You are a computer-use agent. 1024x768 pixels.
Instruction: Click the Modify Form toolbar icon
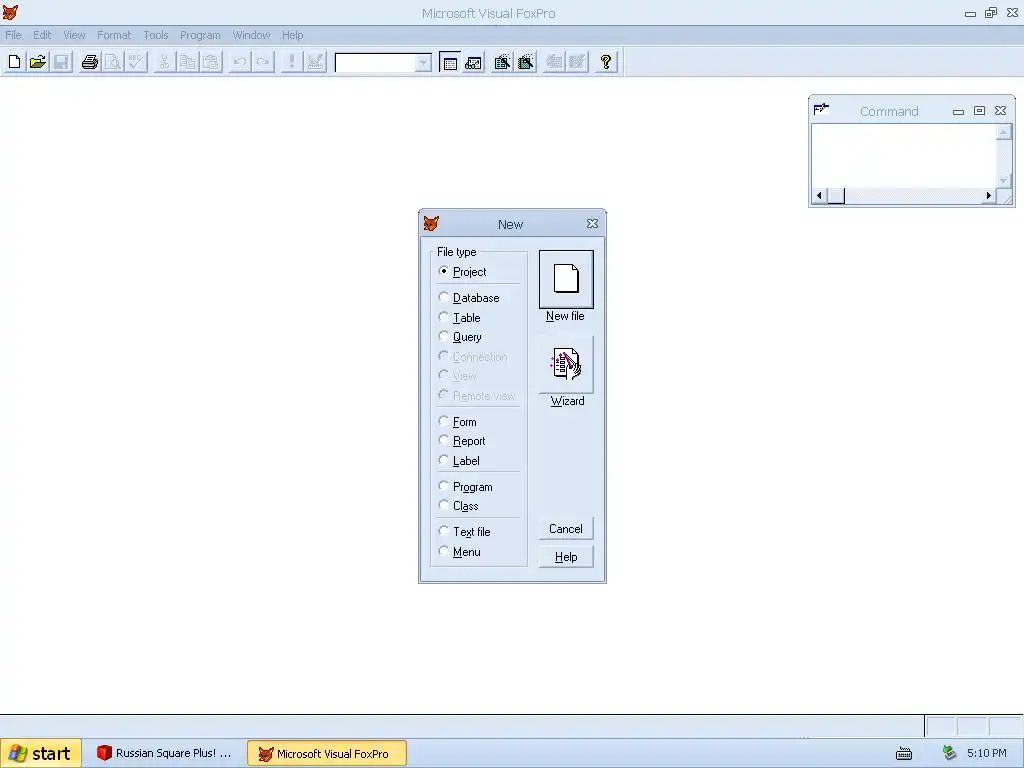tap(315, 62)
